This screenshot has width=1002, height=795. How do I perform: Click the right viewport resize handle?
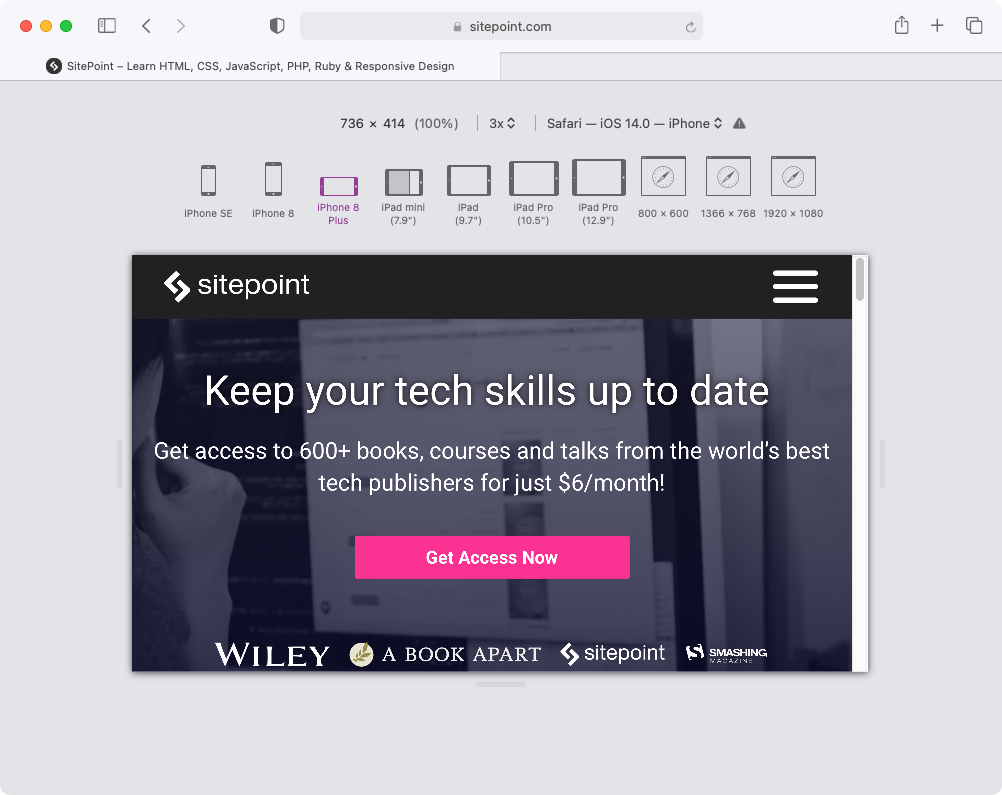pyautogui.click(x=883, y=464)
